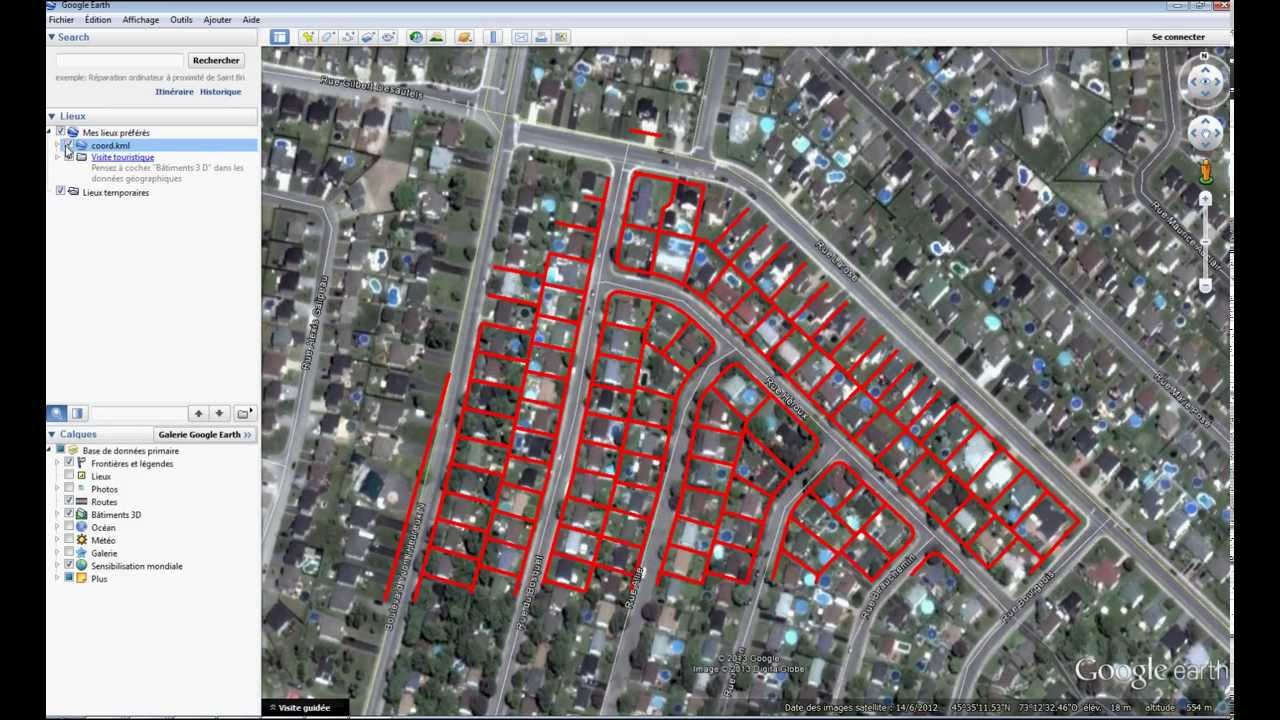
Task: Click the Record a Tour icon
Action: pyautogui.click(x=388, y=37)
